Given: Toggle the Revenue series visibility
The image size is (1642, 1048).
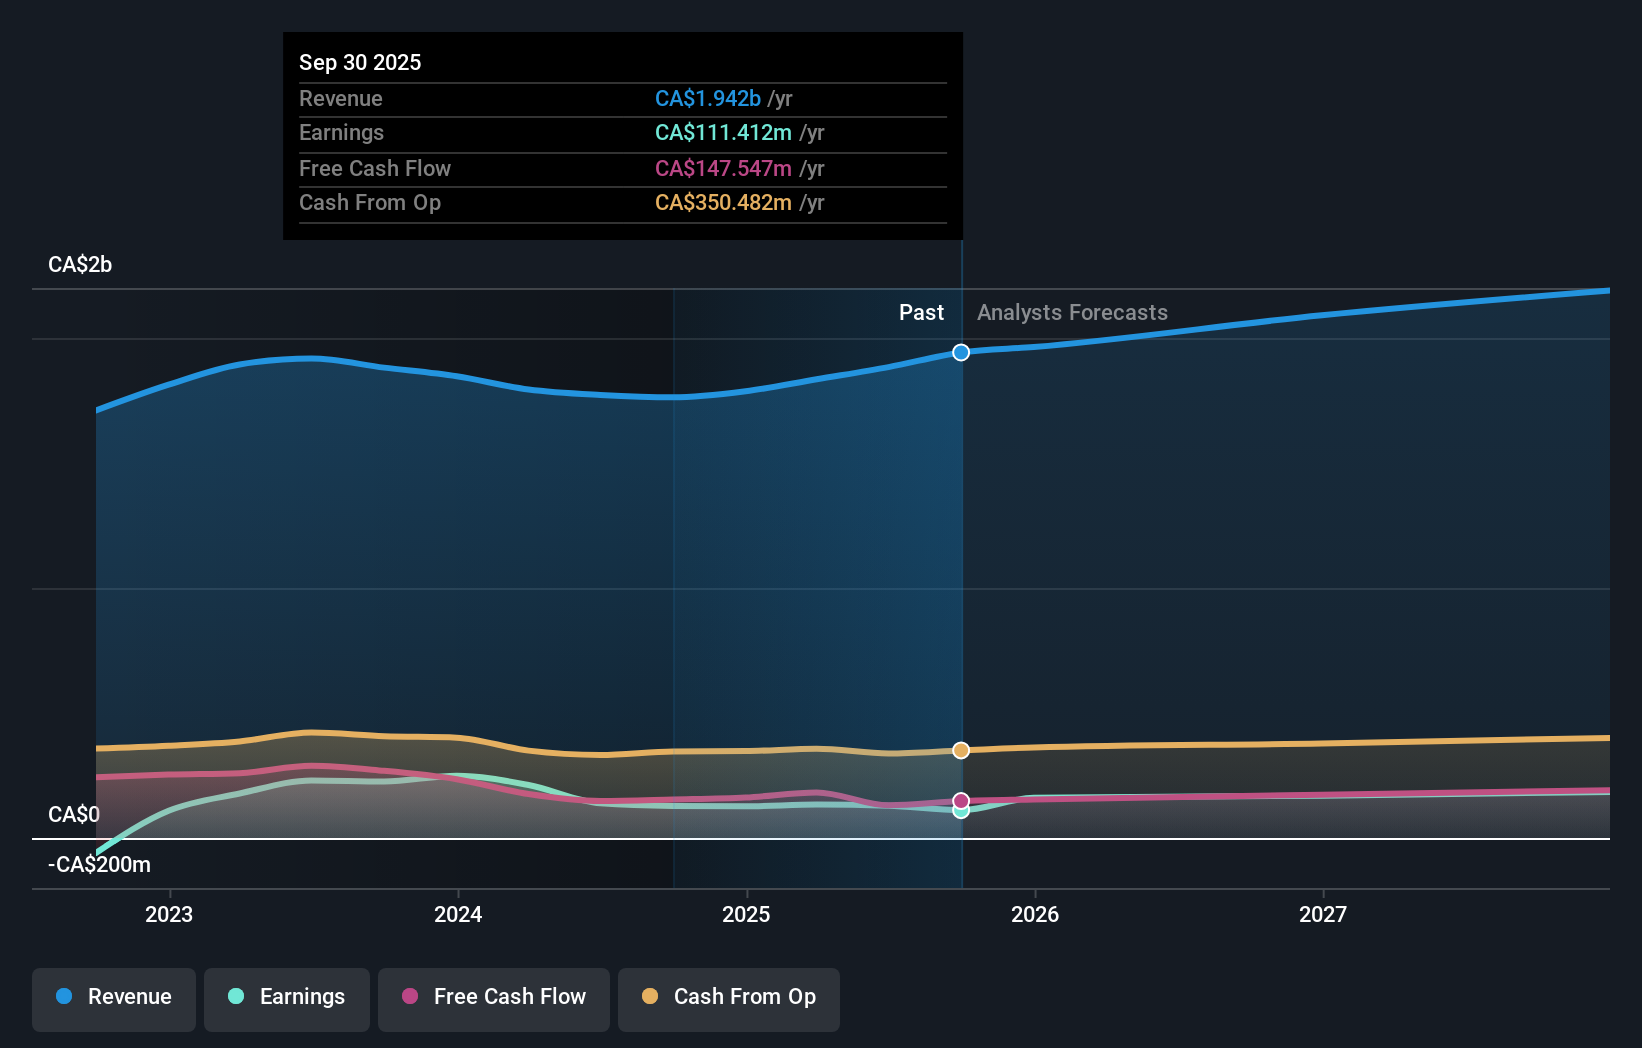Looking at the screenshot, I should coord(113,997).
